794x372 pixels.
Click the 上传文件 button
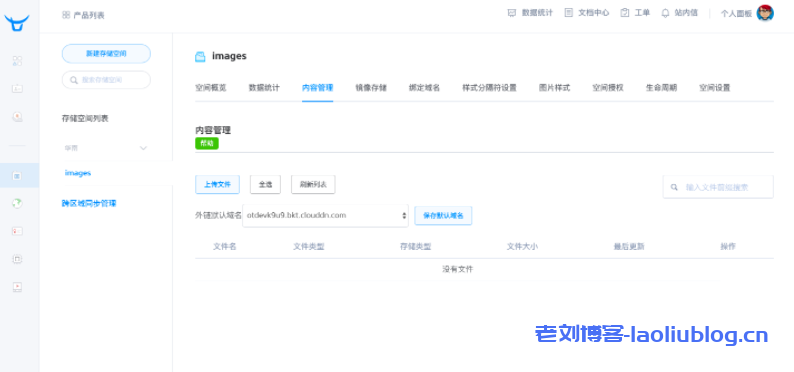(x=217, y=185)
